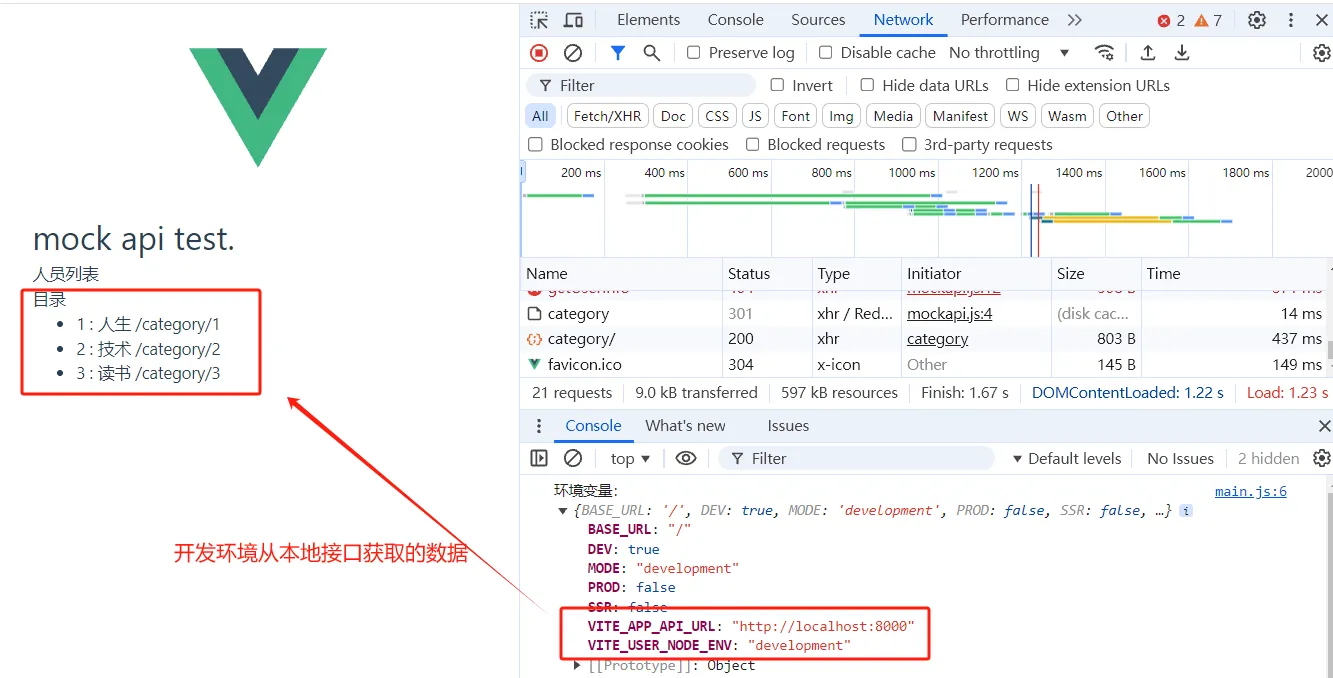
Task: Toggle the device toolbar icon
Action: (573, 20)
